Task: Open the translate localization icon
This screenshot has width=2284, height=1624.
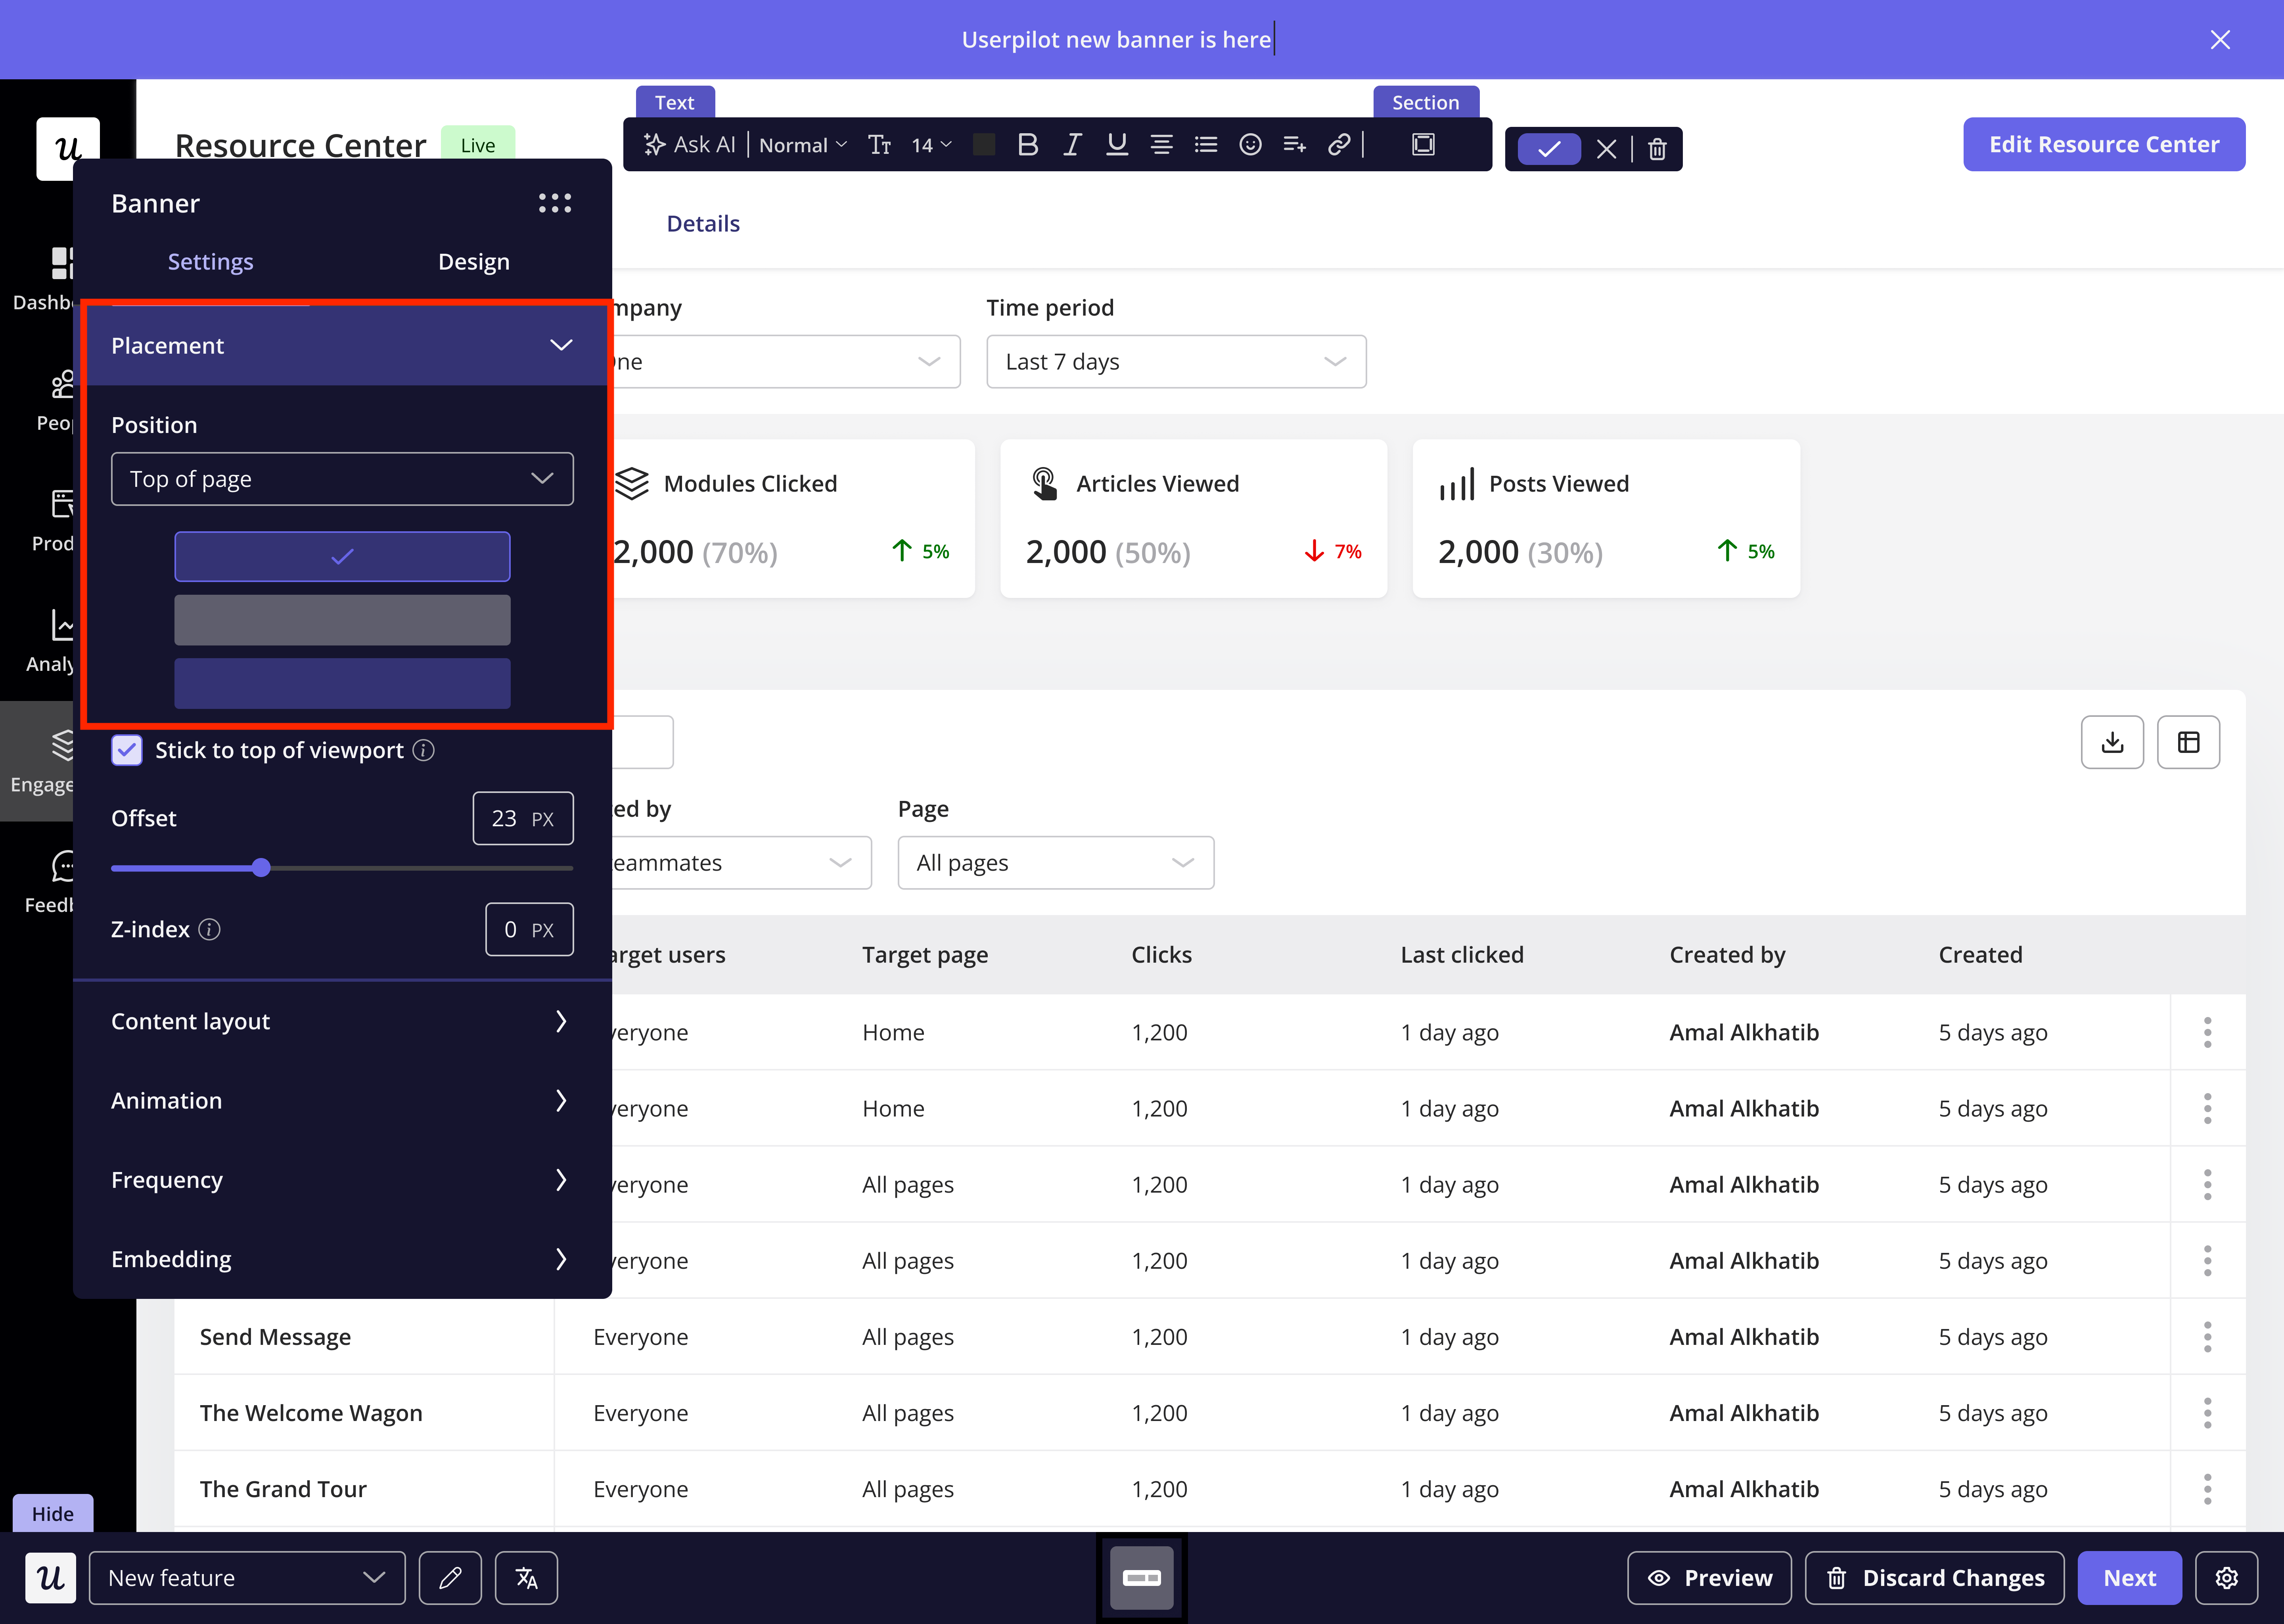Action: (526, 1578)
